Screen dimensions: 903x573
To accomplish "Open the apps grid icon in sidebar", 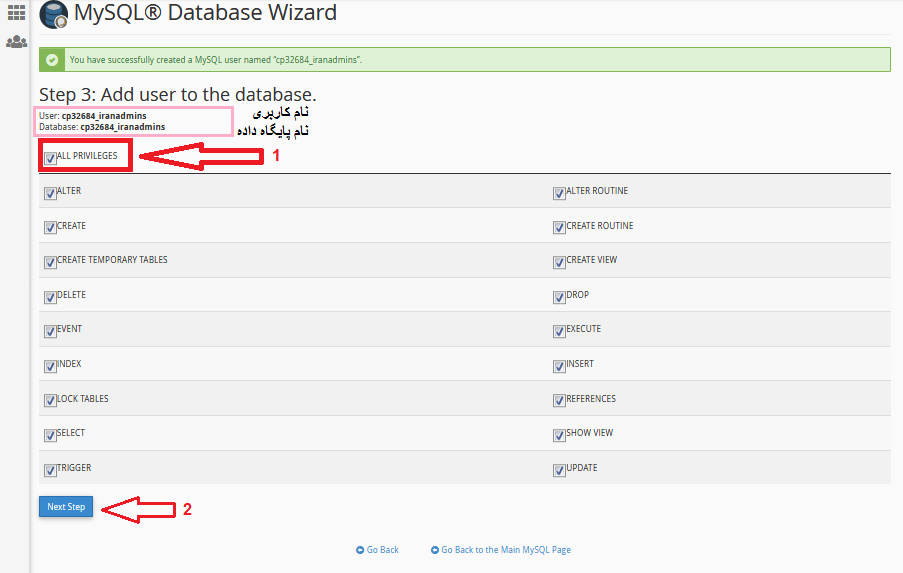I will (x=16, y=12).
